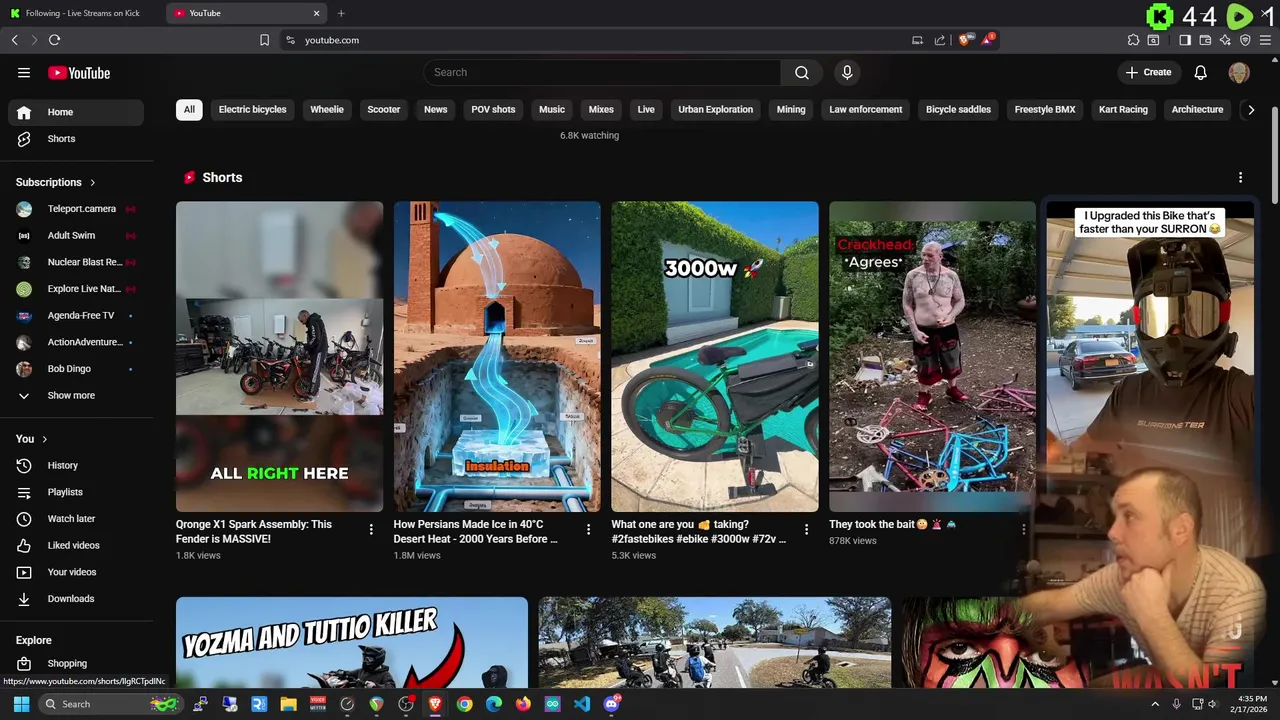The image size is (1280, 720).
Task: Open the browser extensions puzzle icon
Action: 1133,40
